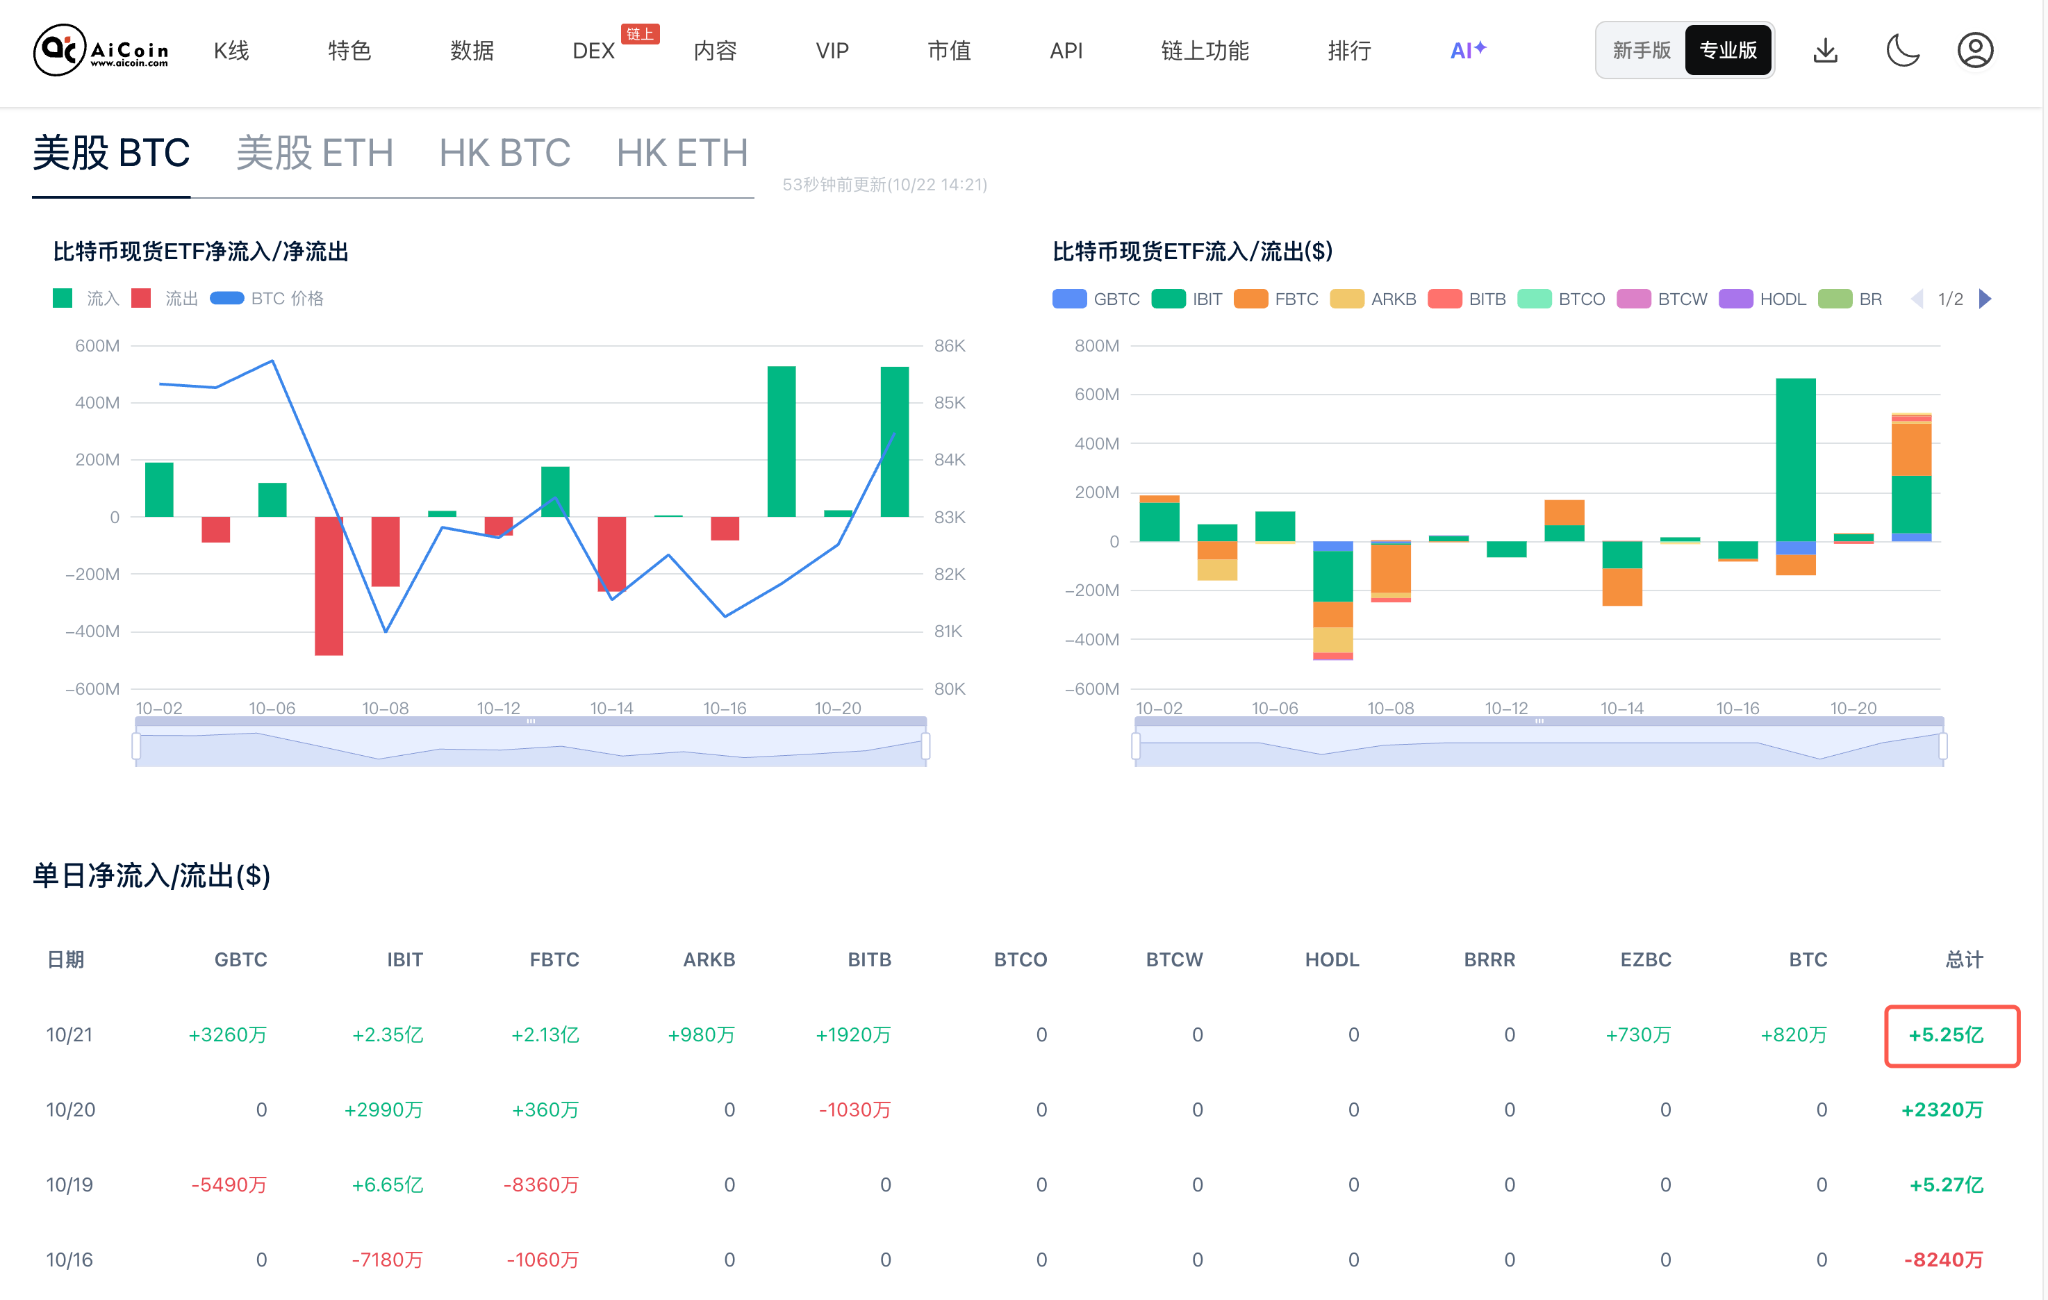
Task: Click the 总计 column header
Action: click(x=1964, y=960)
